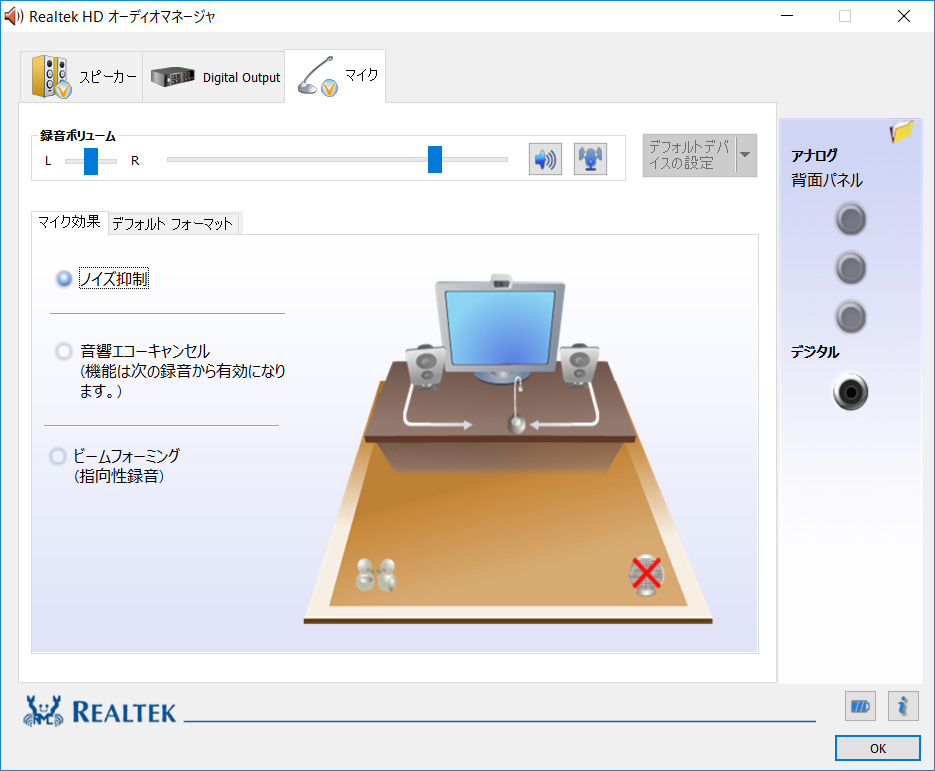
Task: Enable 音響エコーキャンセル option
Action: (64, 351)
